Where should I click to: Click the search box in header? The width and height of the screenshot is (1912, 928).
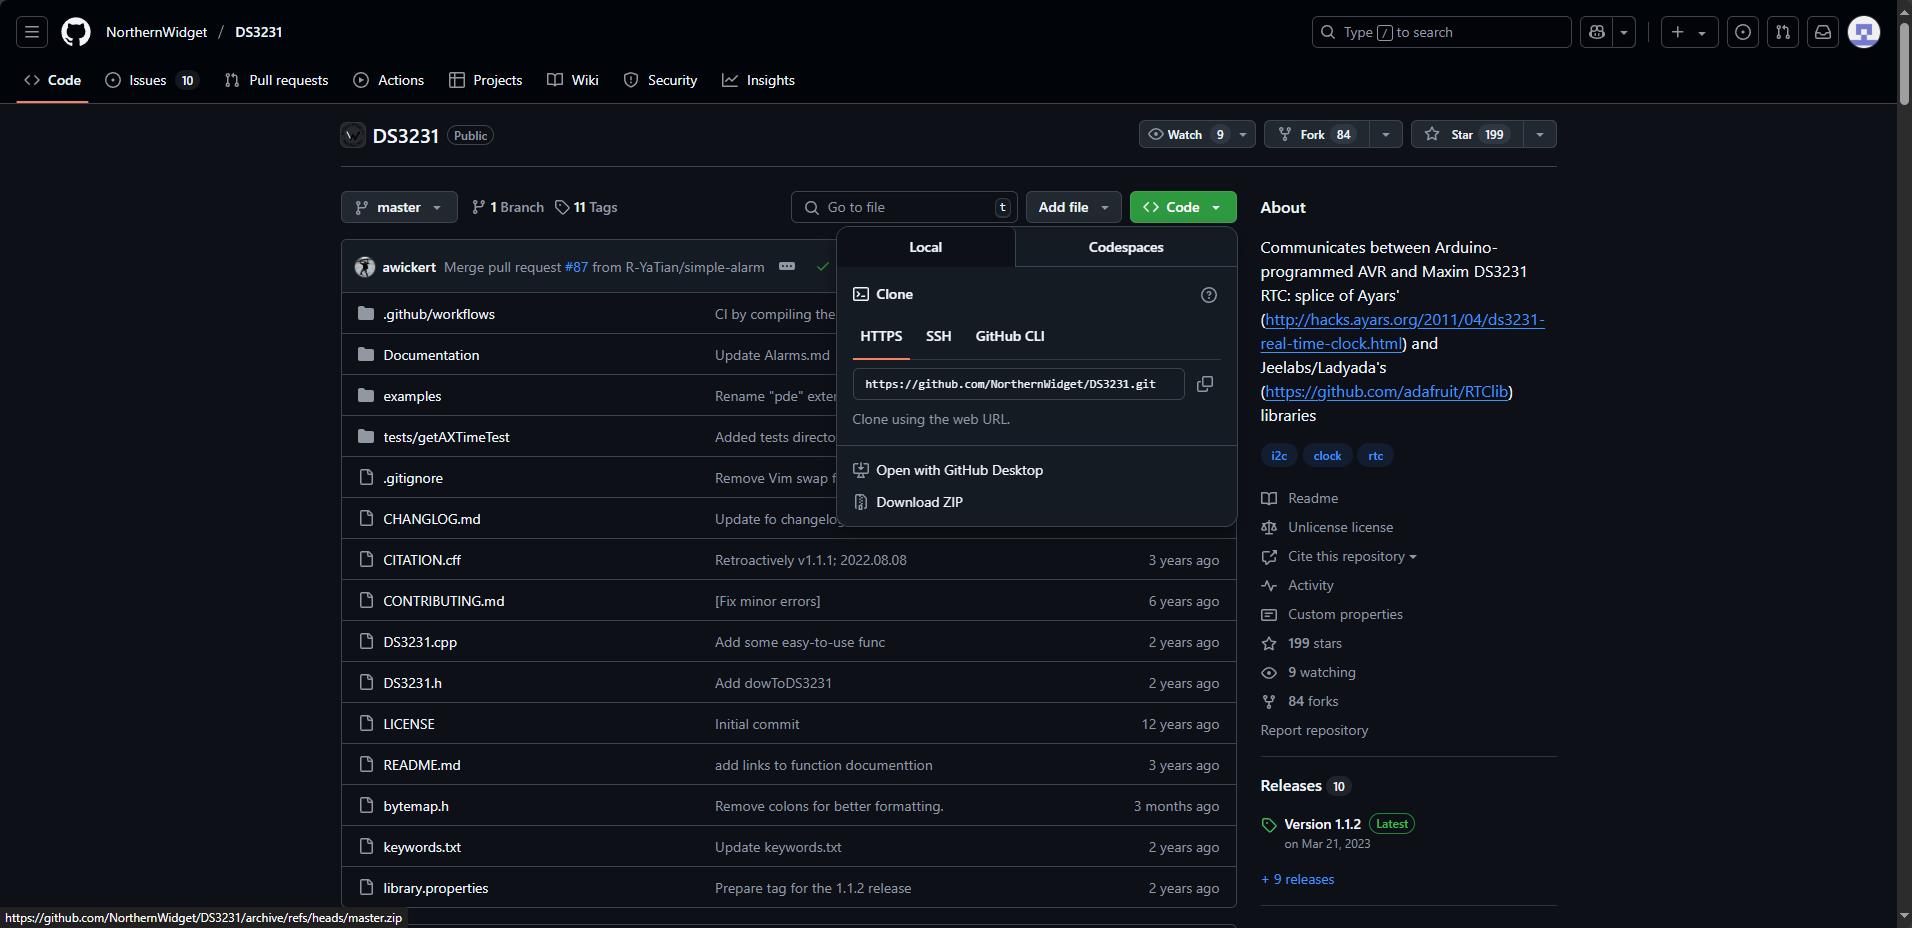click(x=1441, y=32)
